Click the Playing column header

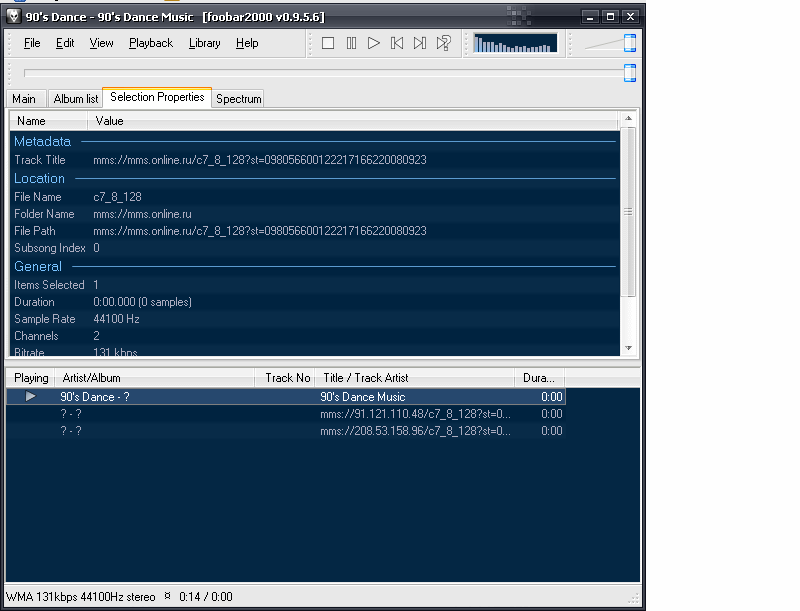31,378
